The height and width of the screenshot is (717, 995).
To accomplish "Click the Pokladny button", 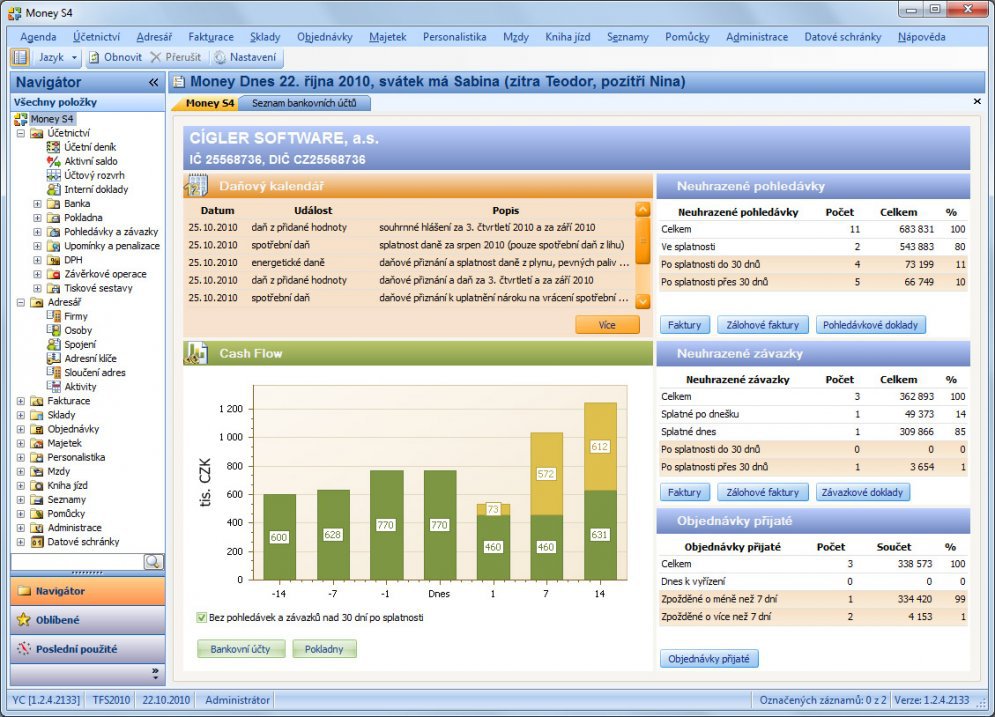I will (x=324, y=649).
